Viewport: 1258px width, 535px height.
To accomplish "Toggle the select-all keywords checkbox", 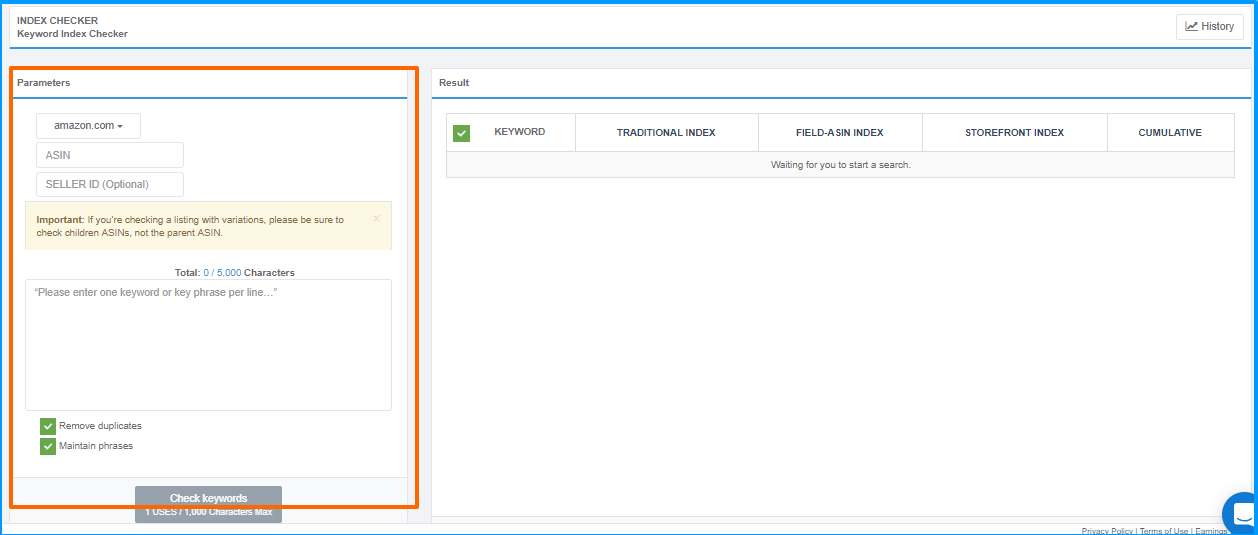I will (461, 133).
